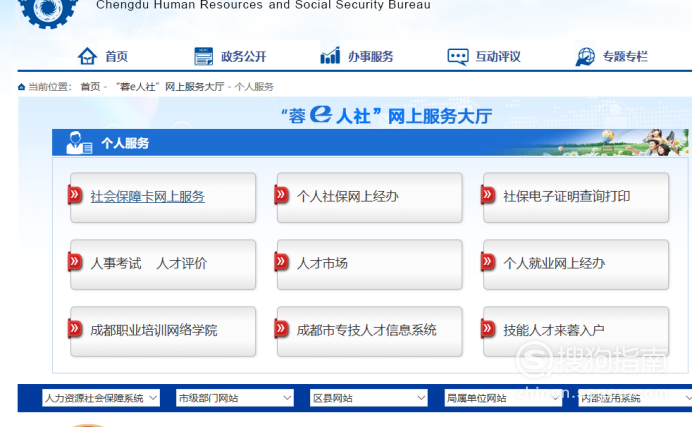Click “蓉e人社”网上服务大厅 breadcrumb link
692x427 pixels.
[170, 87]
